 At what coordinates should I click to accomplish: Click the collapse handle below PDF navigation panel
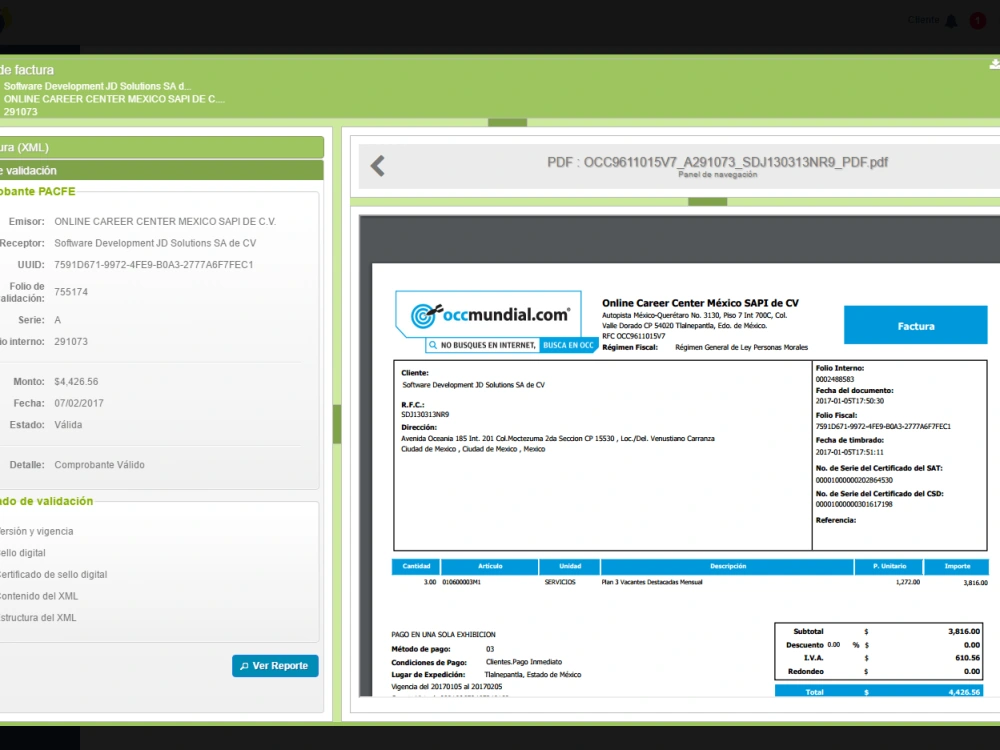(x=707, y=202)
